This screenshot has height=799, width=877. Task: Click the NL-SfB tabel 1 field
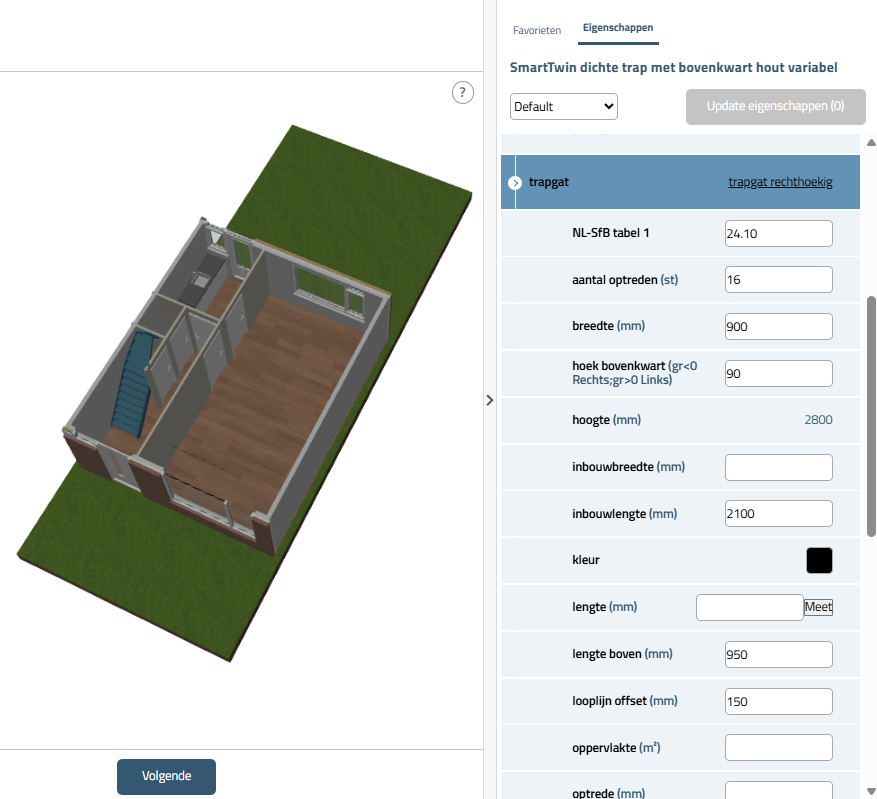[778, 233]
